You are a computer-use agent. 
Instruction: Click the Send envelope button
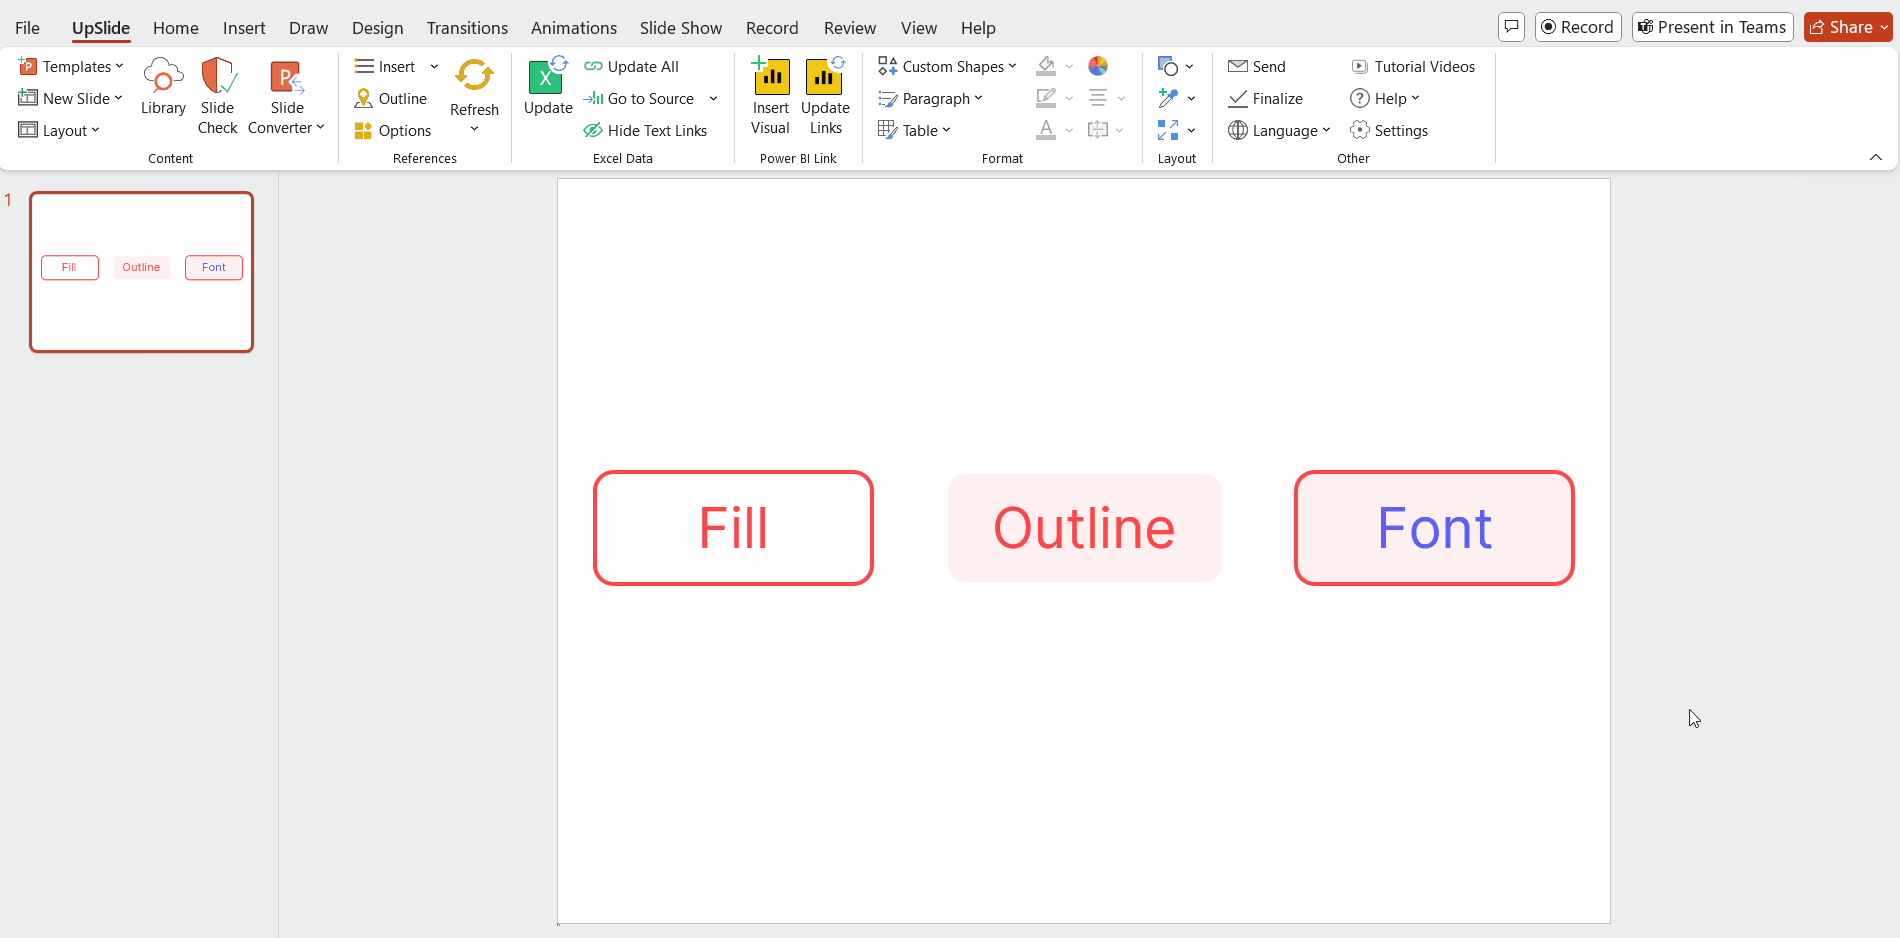point(1257,66)
